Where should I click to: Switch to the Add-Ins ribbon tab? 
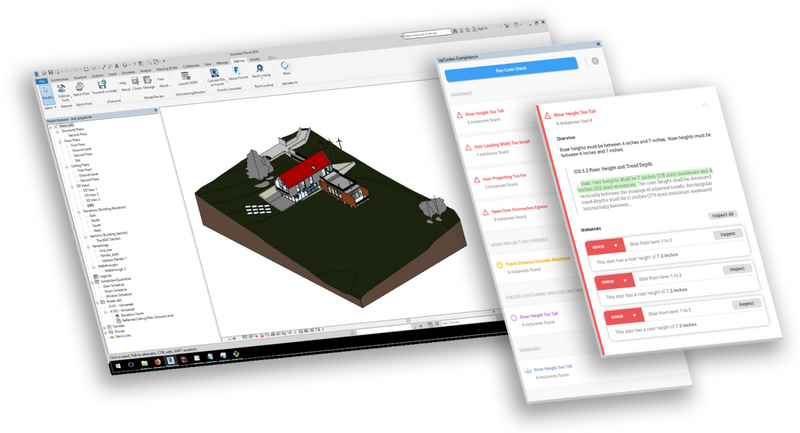240,59
